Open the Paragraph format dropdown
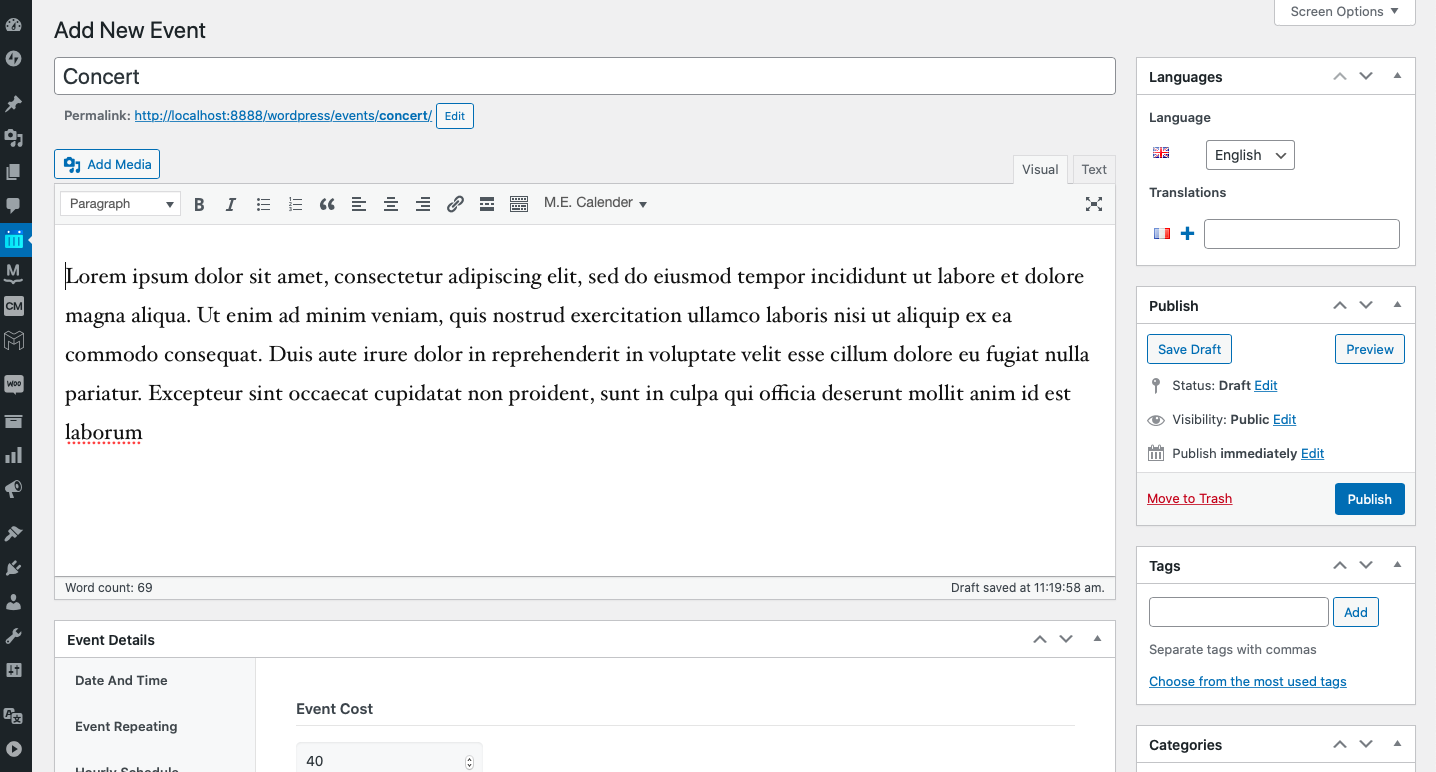Screen dimensions: 1436x772 point(120,204)
